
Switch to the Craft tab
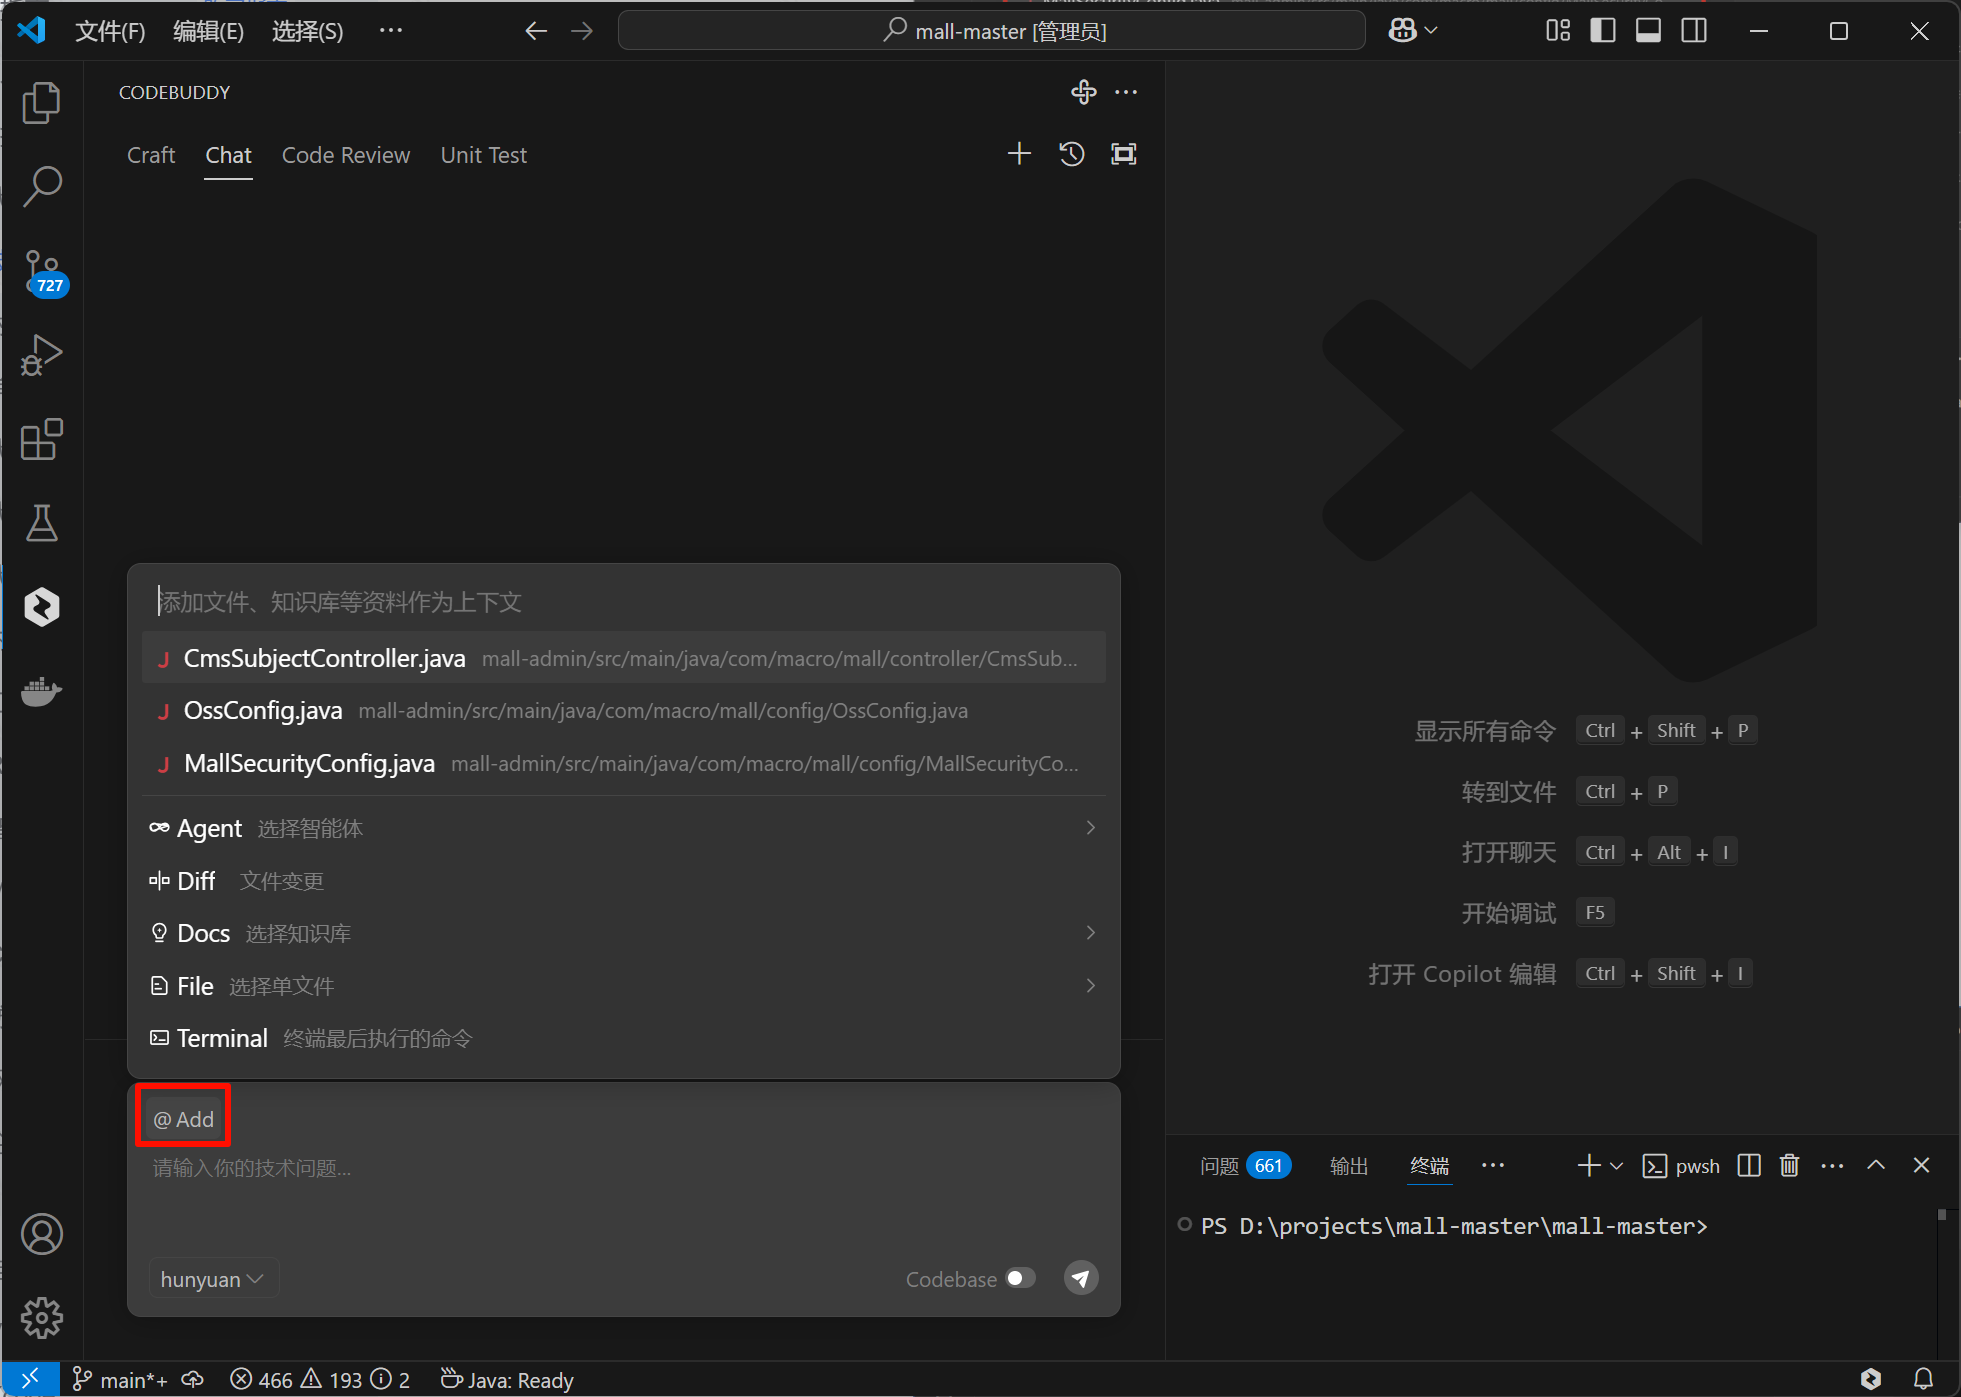(151, 155)
